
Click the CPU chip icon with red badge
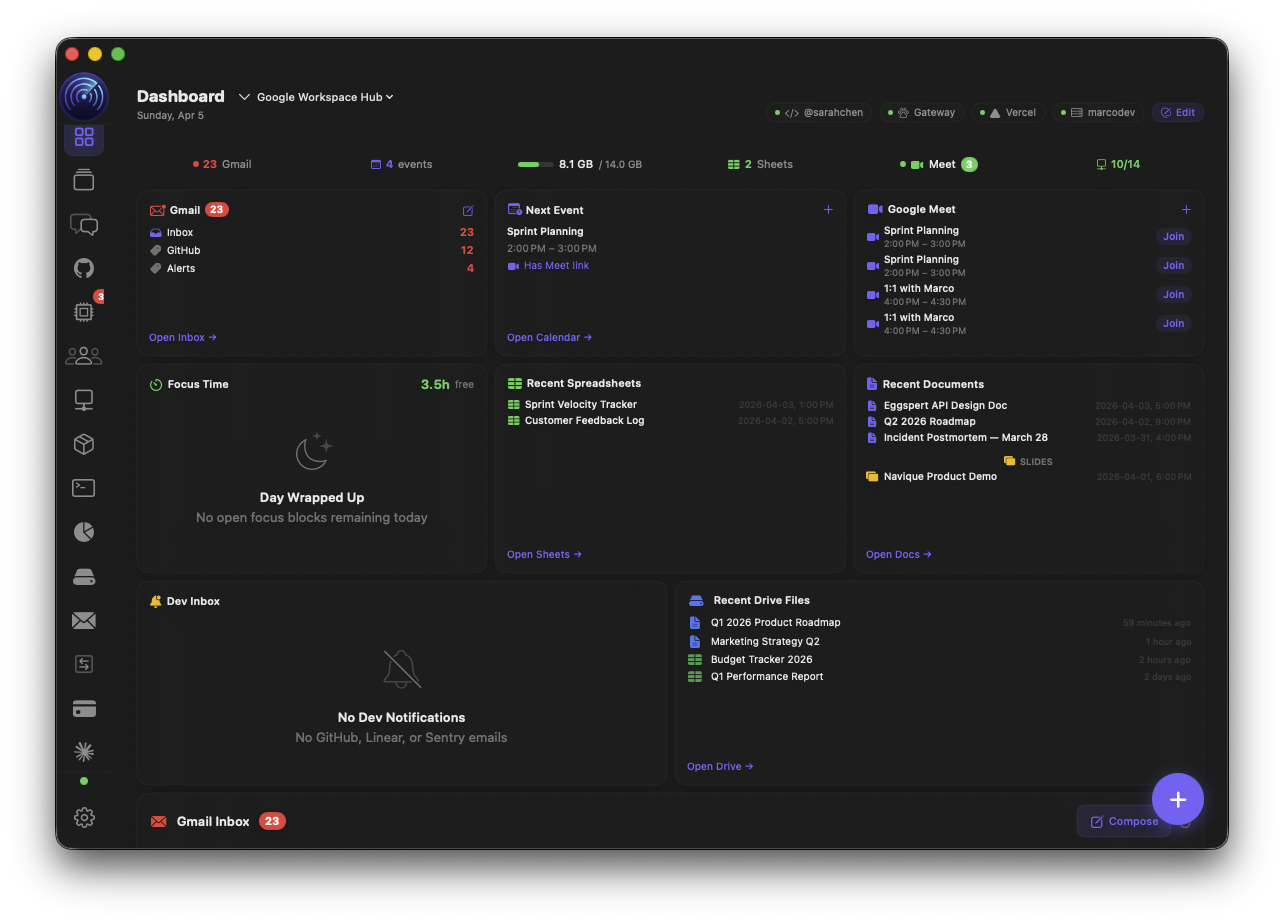(84, 312)
